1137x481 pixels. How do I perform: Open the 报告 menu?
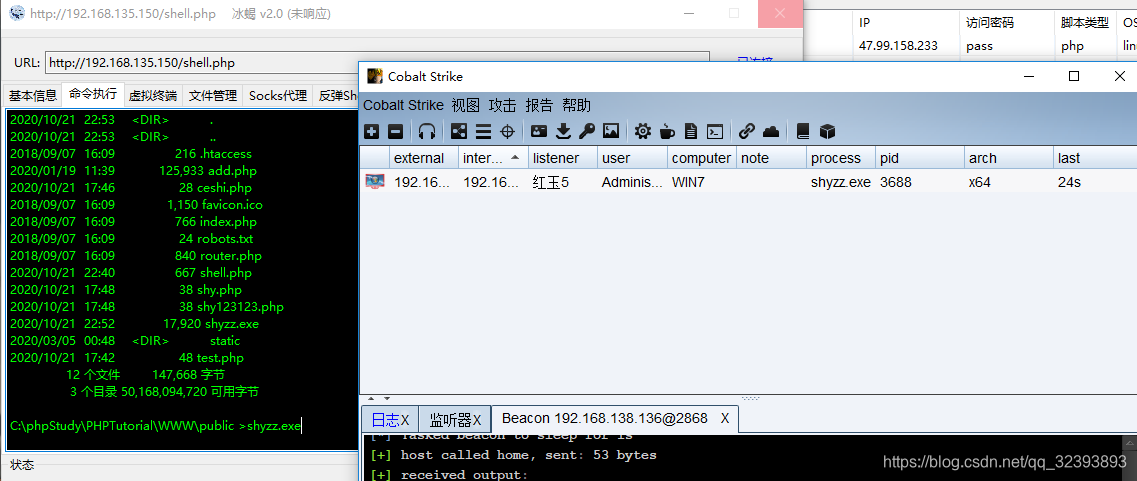pyautogui.click(x=539, y=105)
